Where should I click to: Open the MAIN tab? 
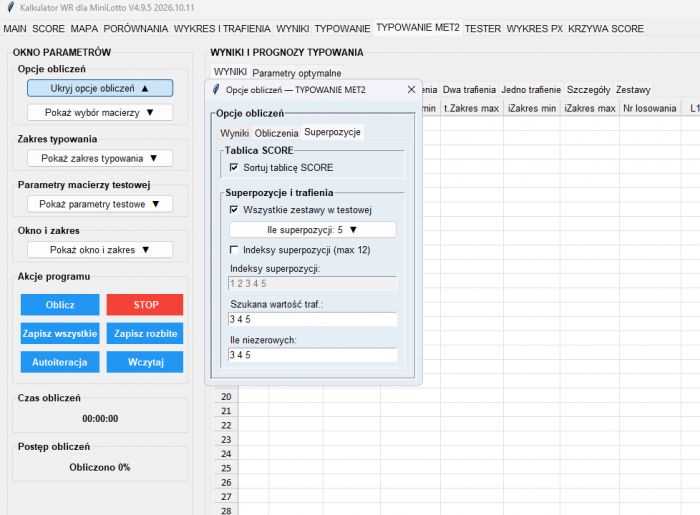pos(15,29)
